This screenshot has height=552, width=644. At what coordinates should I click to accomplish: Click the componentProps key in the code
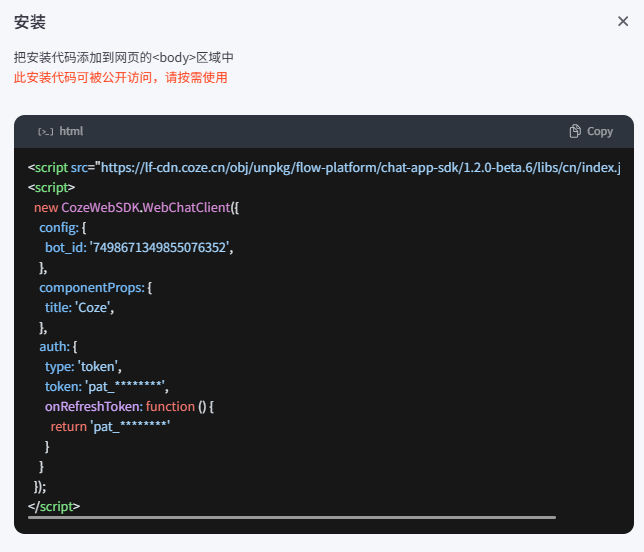click(91, 287)
